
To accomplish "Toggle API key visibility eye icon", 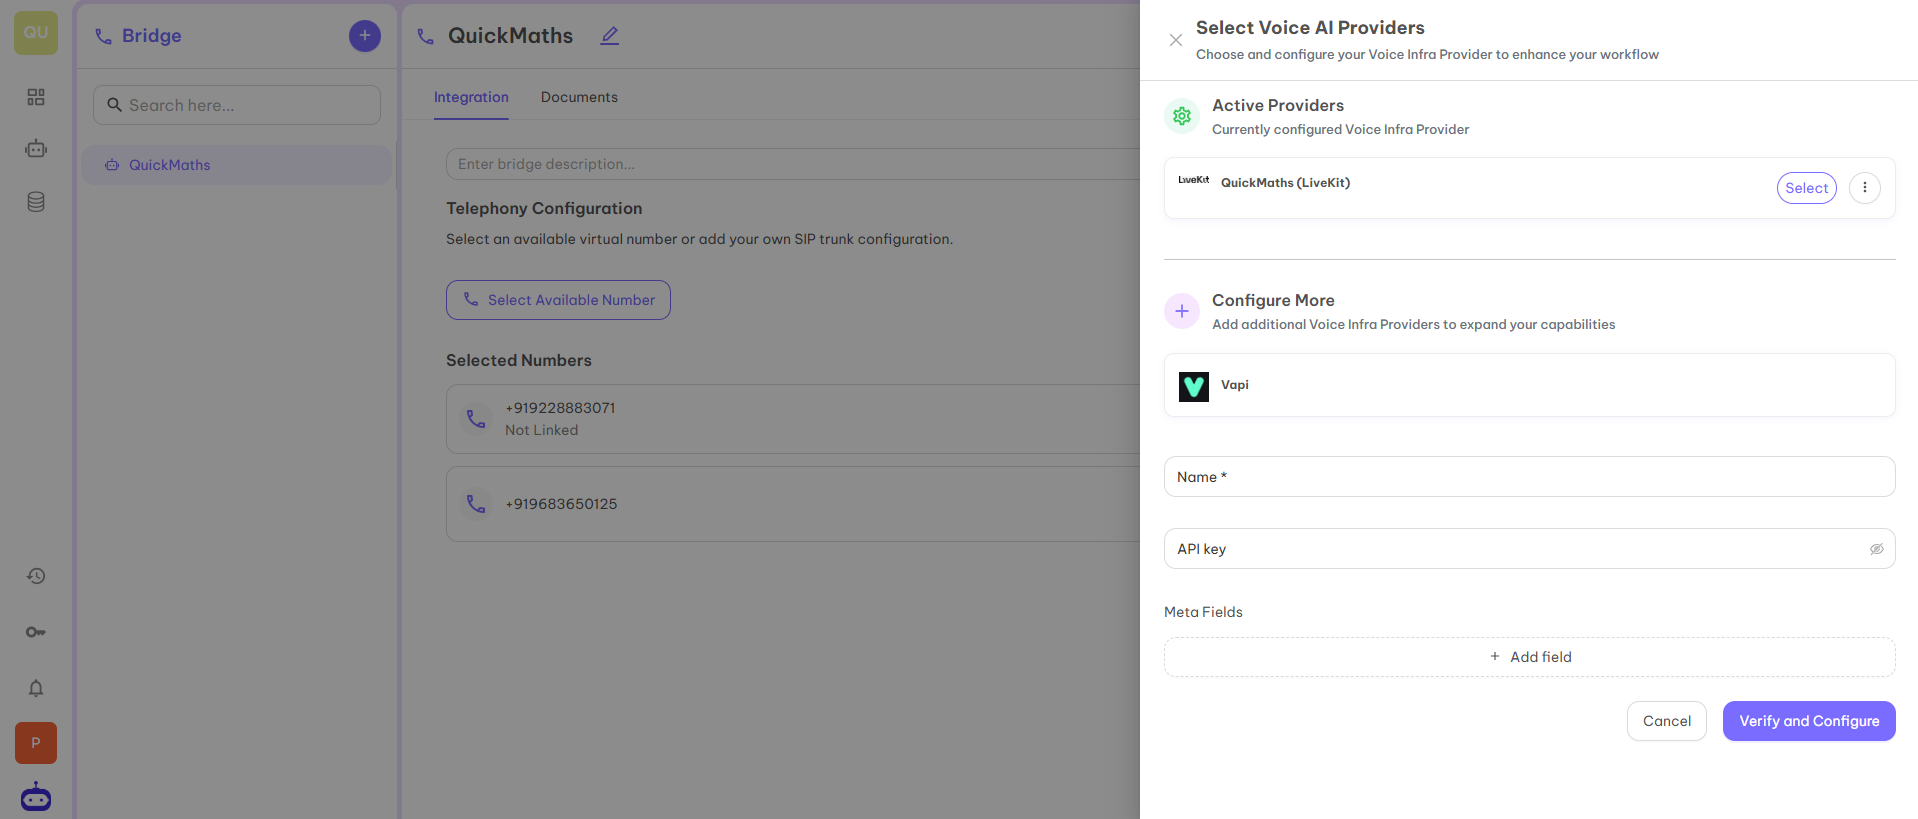I will pyautogui.click(x=1876, y=549).
